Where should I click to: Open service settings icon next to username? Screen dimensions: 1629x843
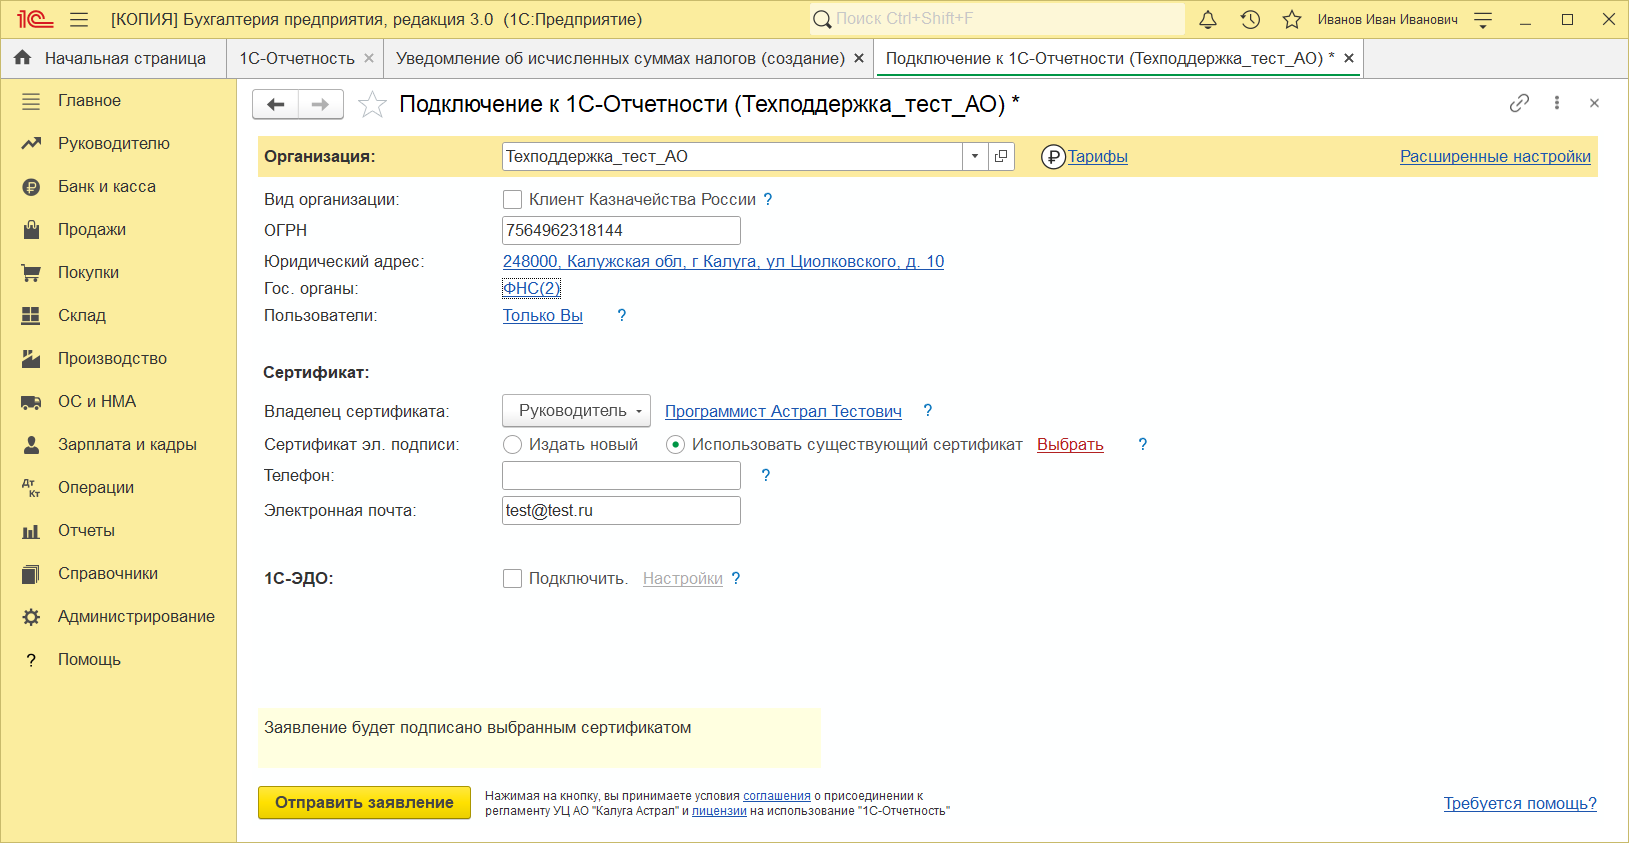coord(1483,19)
